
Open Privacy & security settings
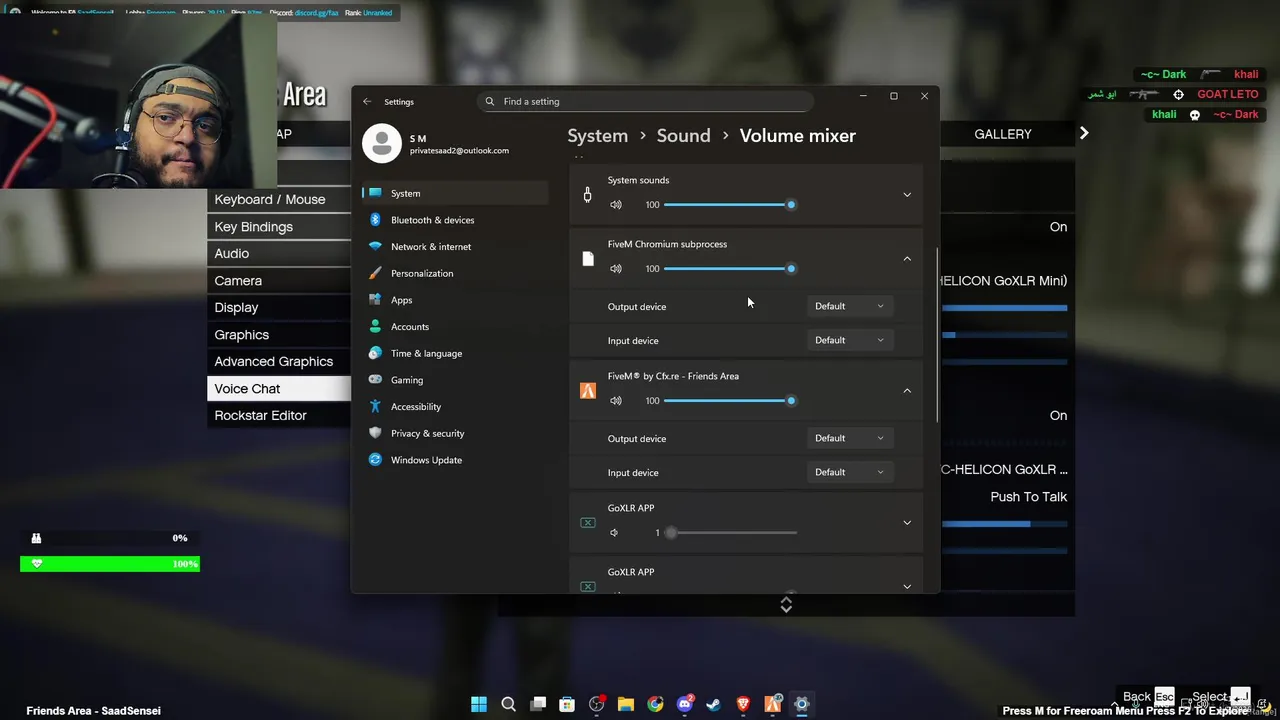(x=455, y=433)
